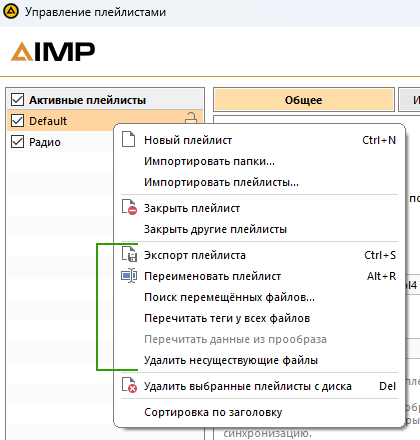The width and height of the screenshot is (420, 440).
Task: Click the close playlist red-minus icon
Action: [x=129, y=207]
